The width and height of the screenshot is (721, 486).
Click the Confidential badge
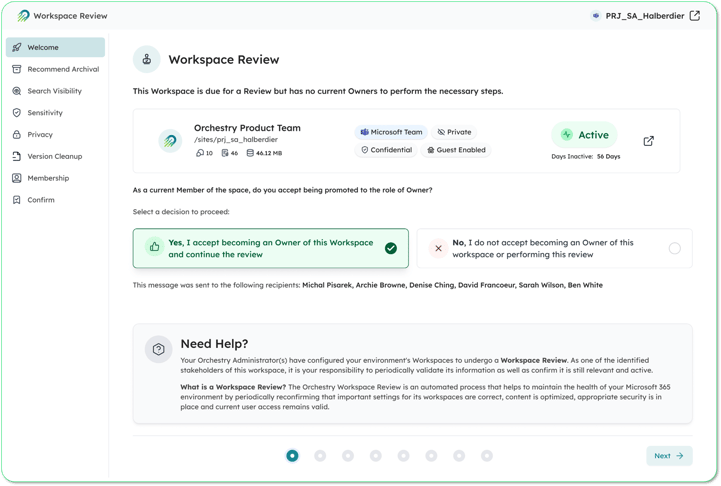coord(386,150)
